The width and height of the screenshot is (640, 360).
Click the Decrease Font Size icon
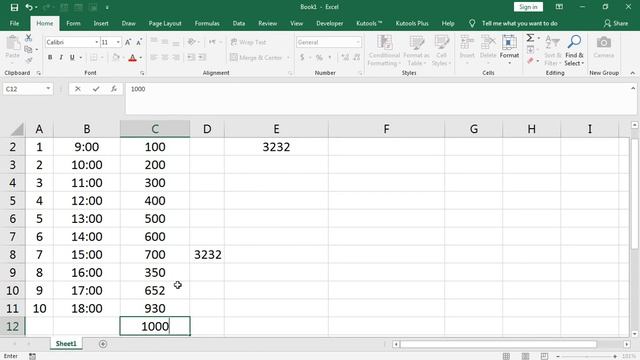pyautogui.click(x=139, y=42)
